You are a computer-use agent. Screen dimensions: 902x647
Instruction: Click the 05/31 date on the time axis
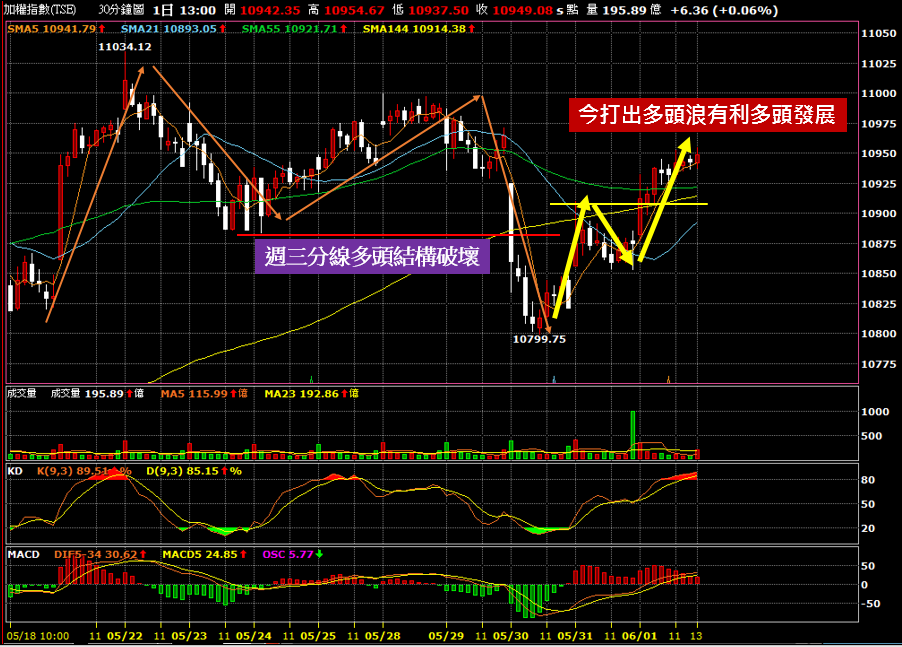pos(574,635)
